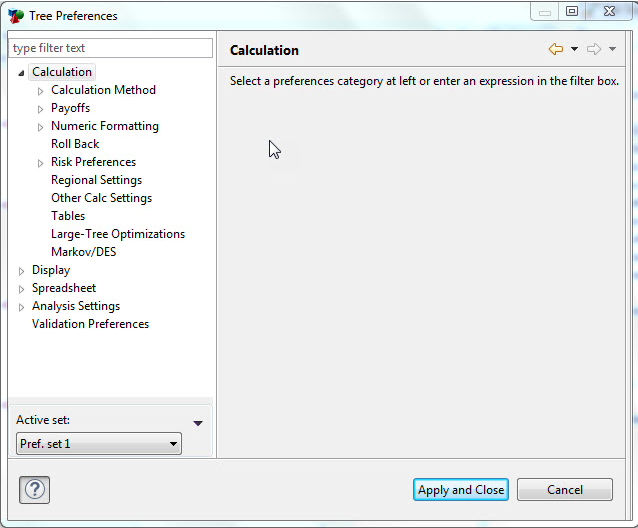
Task: Expand the Display category
Action: point(22,271)
